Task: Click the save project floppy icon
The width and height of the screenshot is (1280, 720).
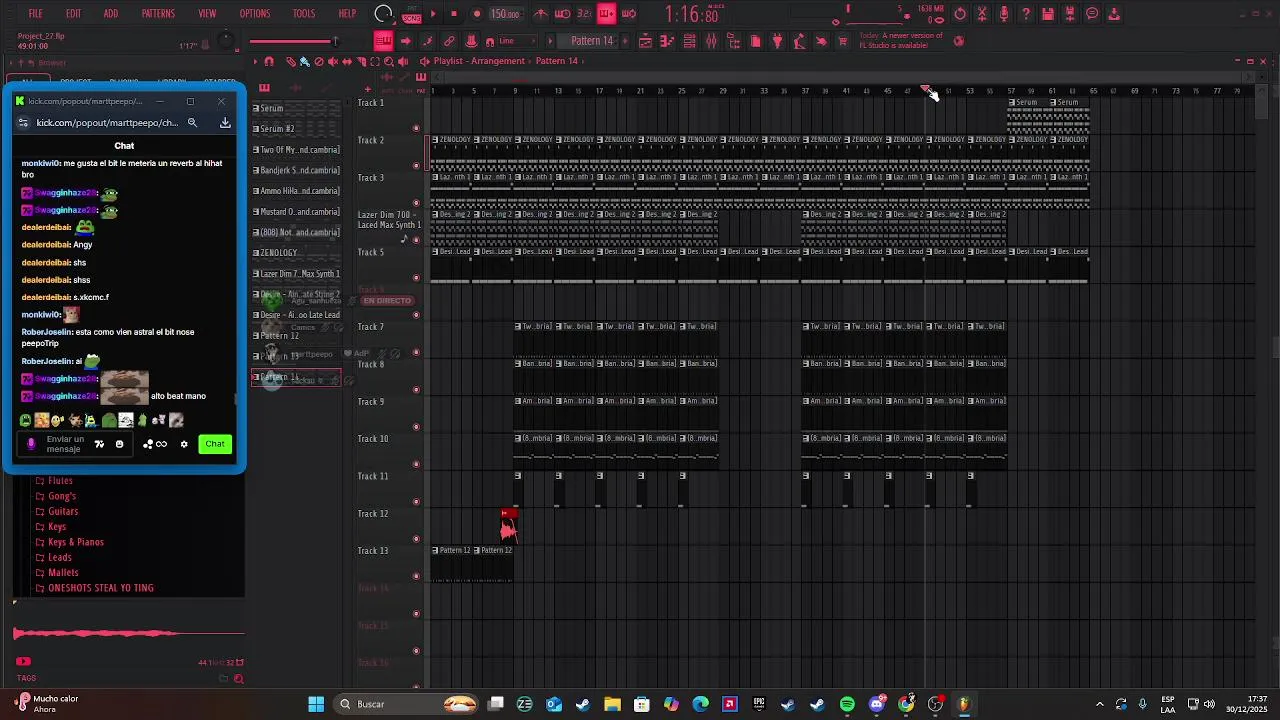Action: click(x=1046, y=14)
